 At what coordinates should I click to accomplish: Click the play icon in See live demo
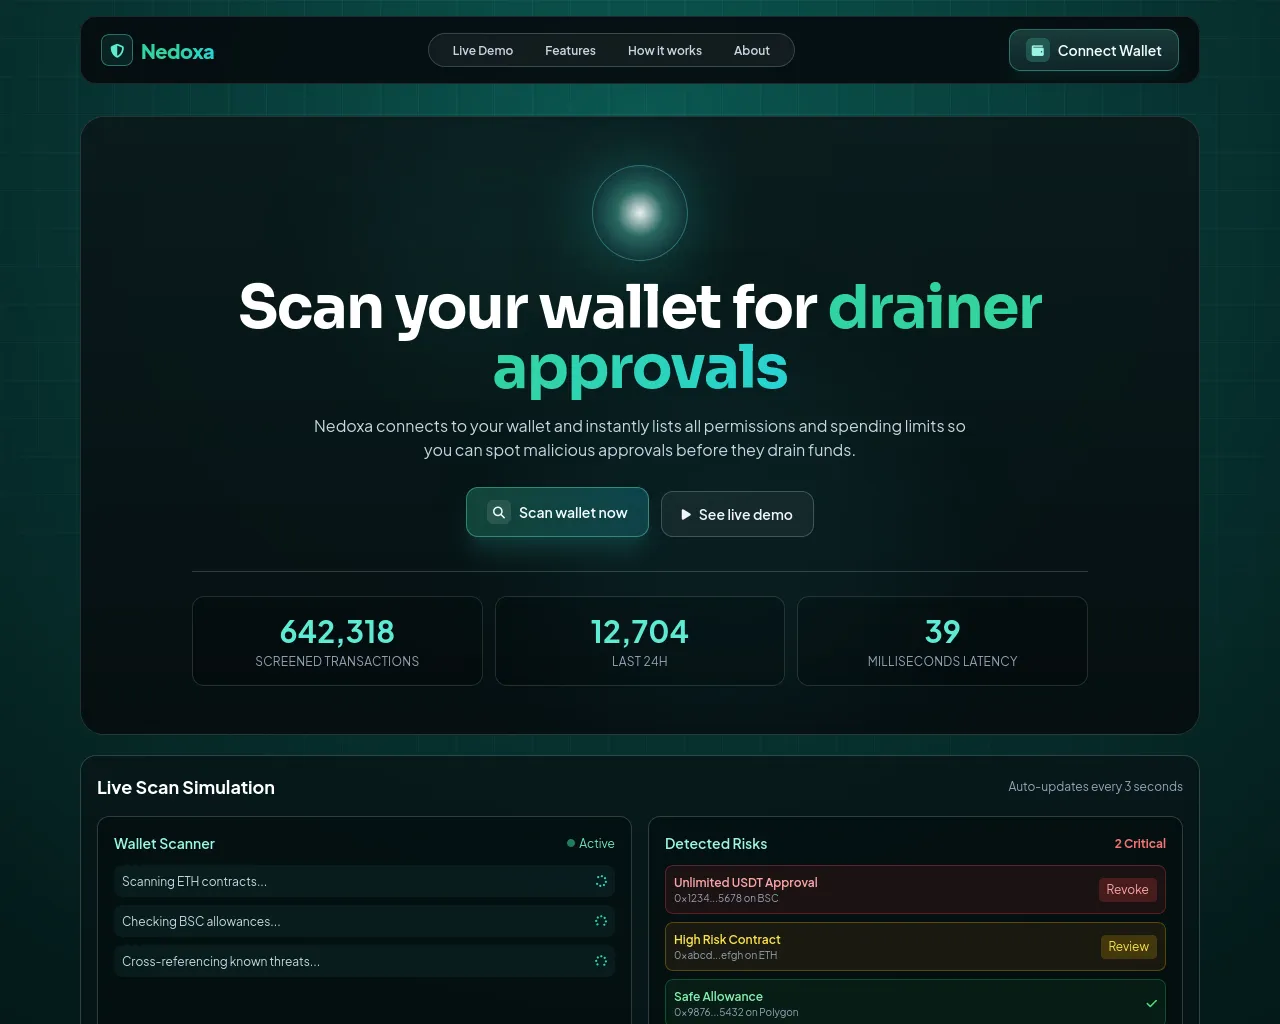click(686, 514)
